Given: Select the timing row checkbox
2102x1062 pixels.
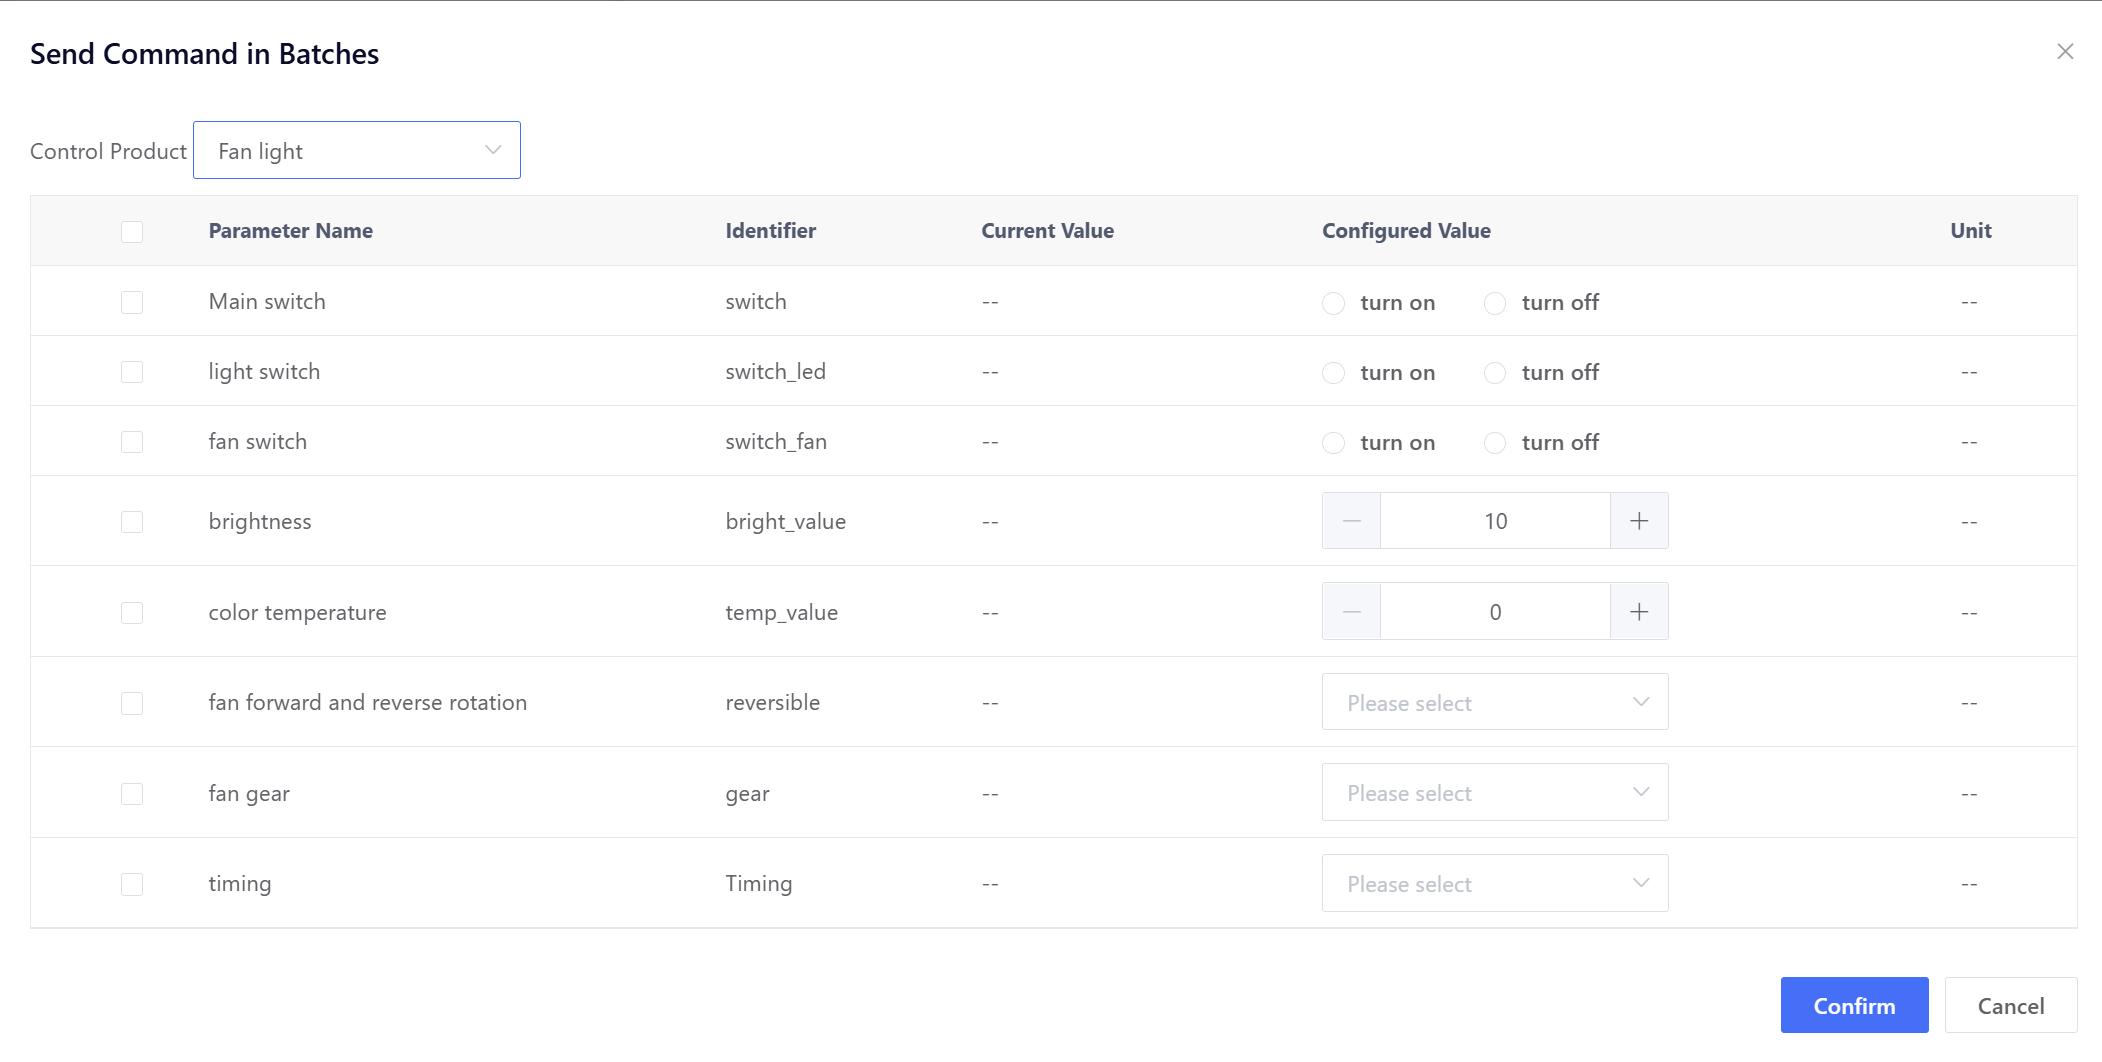Looking at the screenshot, I should pos(132,884).
